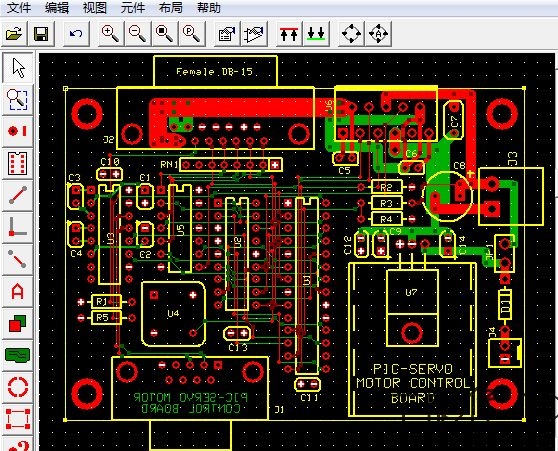Open the 帮助 menu
The width and height of the screenshot is (558, 451).
pyautogui.click(x=209, y=7)
